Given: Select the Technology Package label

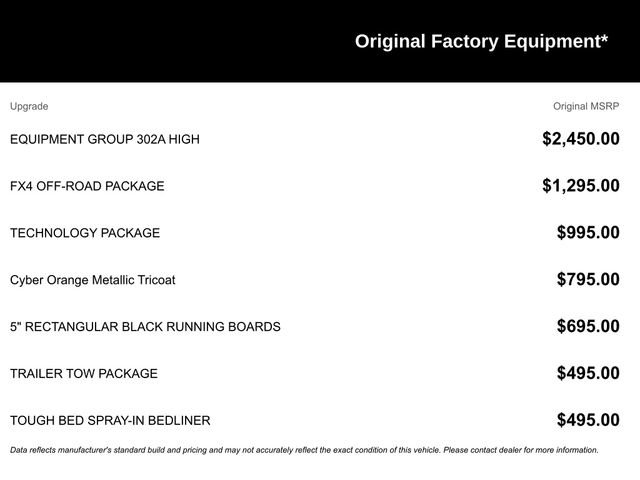Looking at the screenshot, I should (x=85, y=233).
